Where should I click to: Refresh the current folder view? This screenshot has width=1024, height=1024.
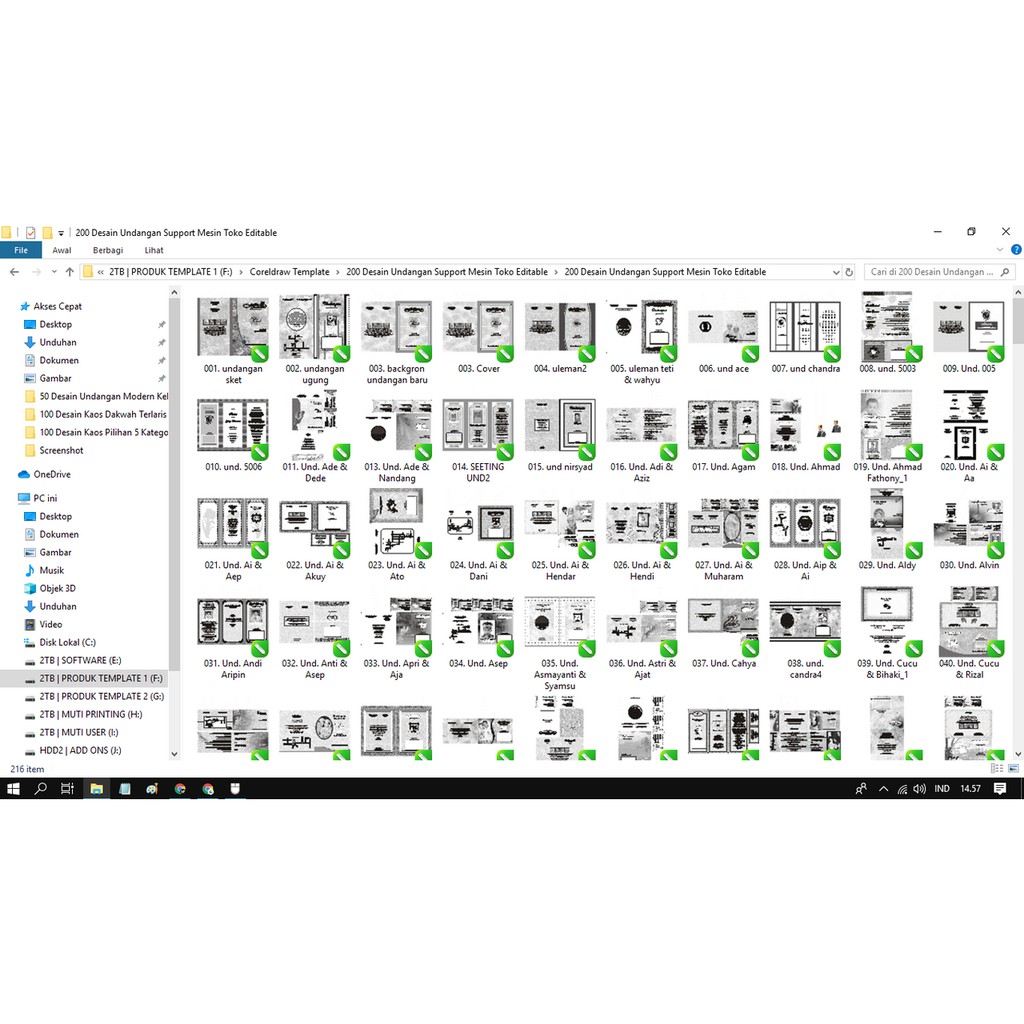click(849, 272)
